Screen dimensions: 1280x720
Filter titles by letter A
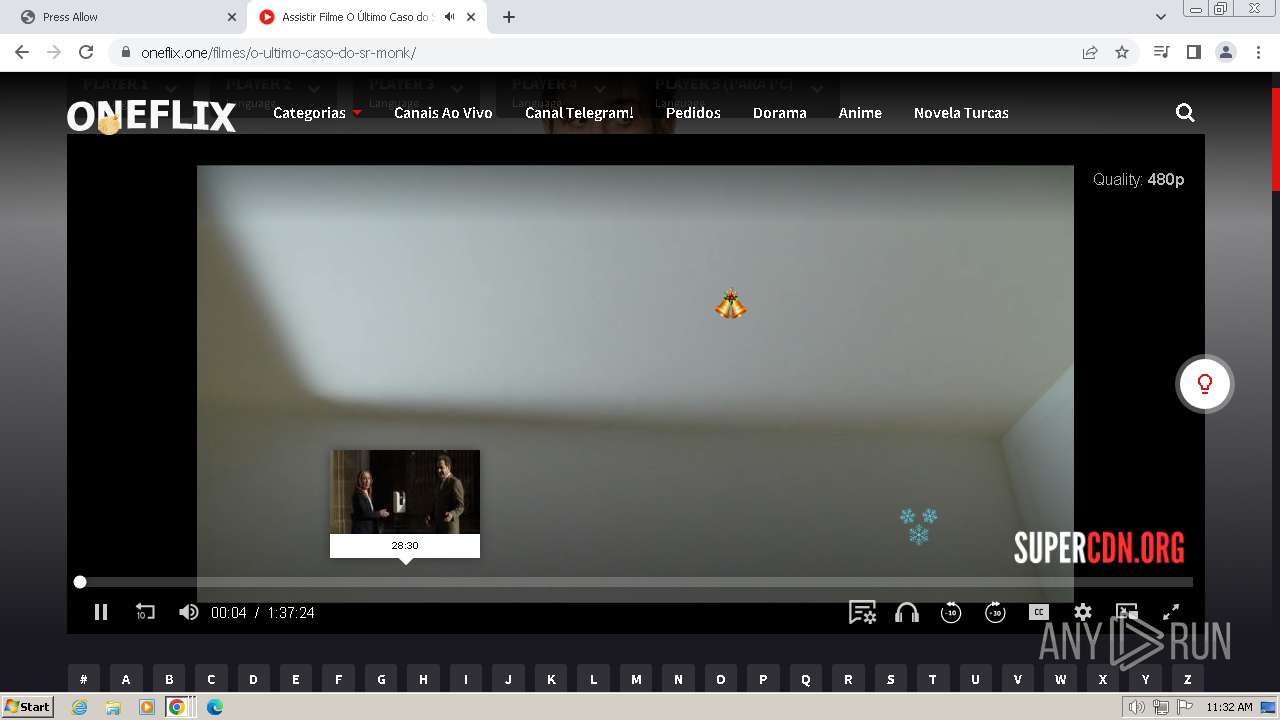point(126,679)
